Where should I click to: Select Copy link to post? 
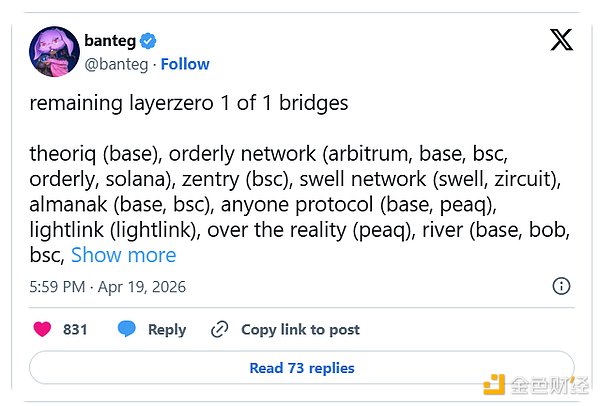[300, 329]
